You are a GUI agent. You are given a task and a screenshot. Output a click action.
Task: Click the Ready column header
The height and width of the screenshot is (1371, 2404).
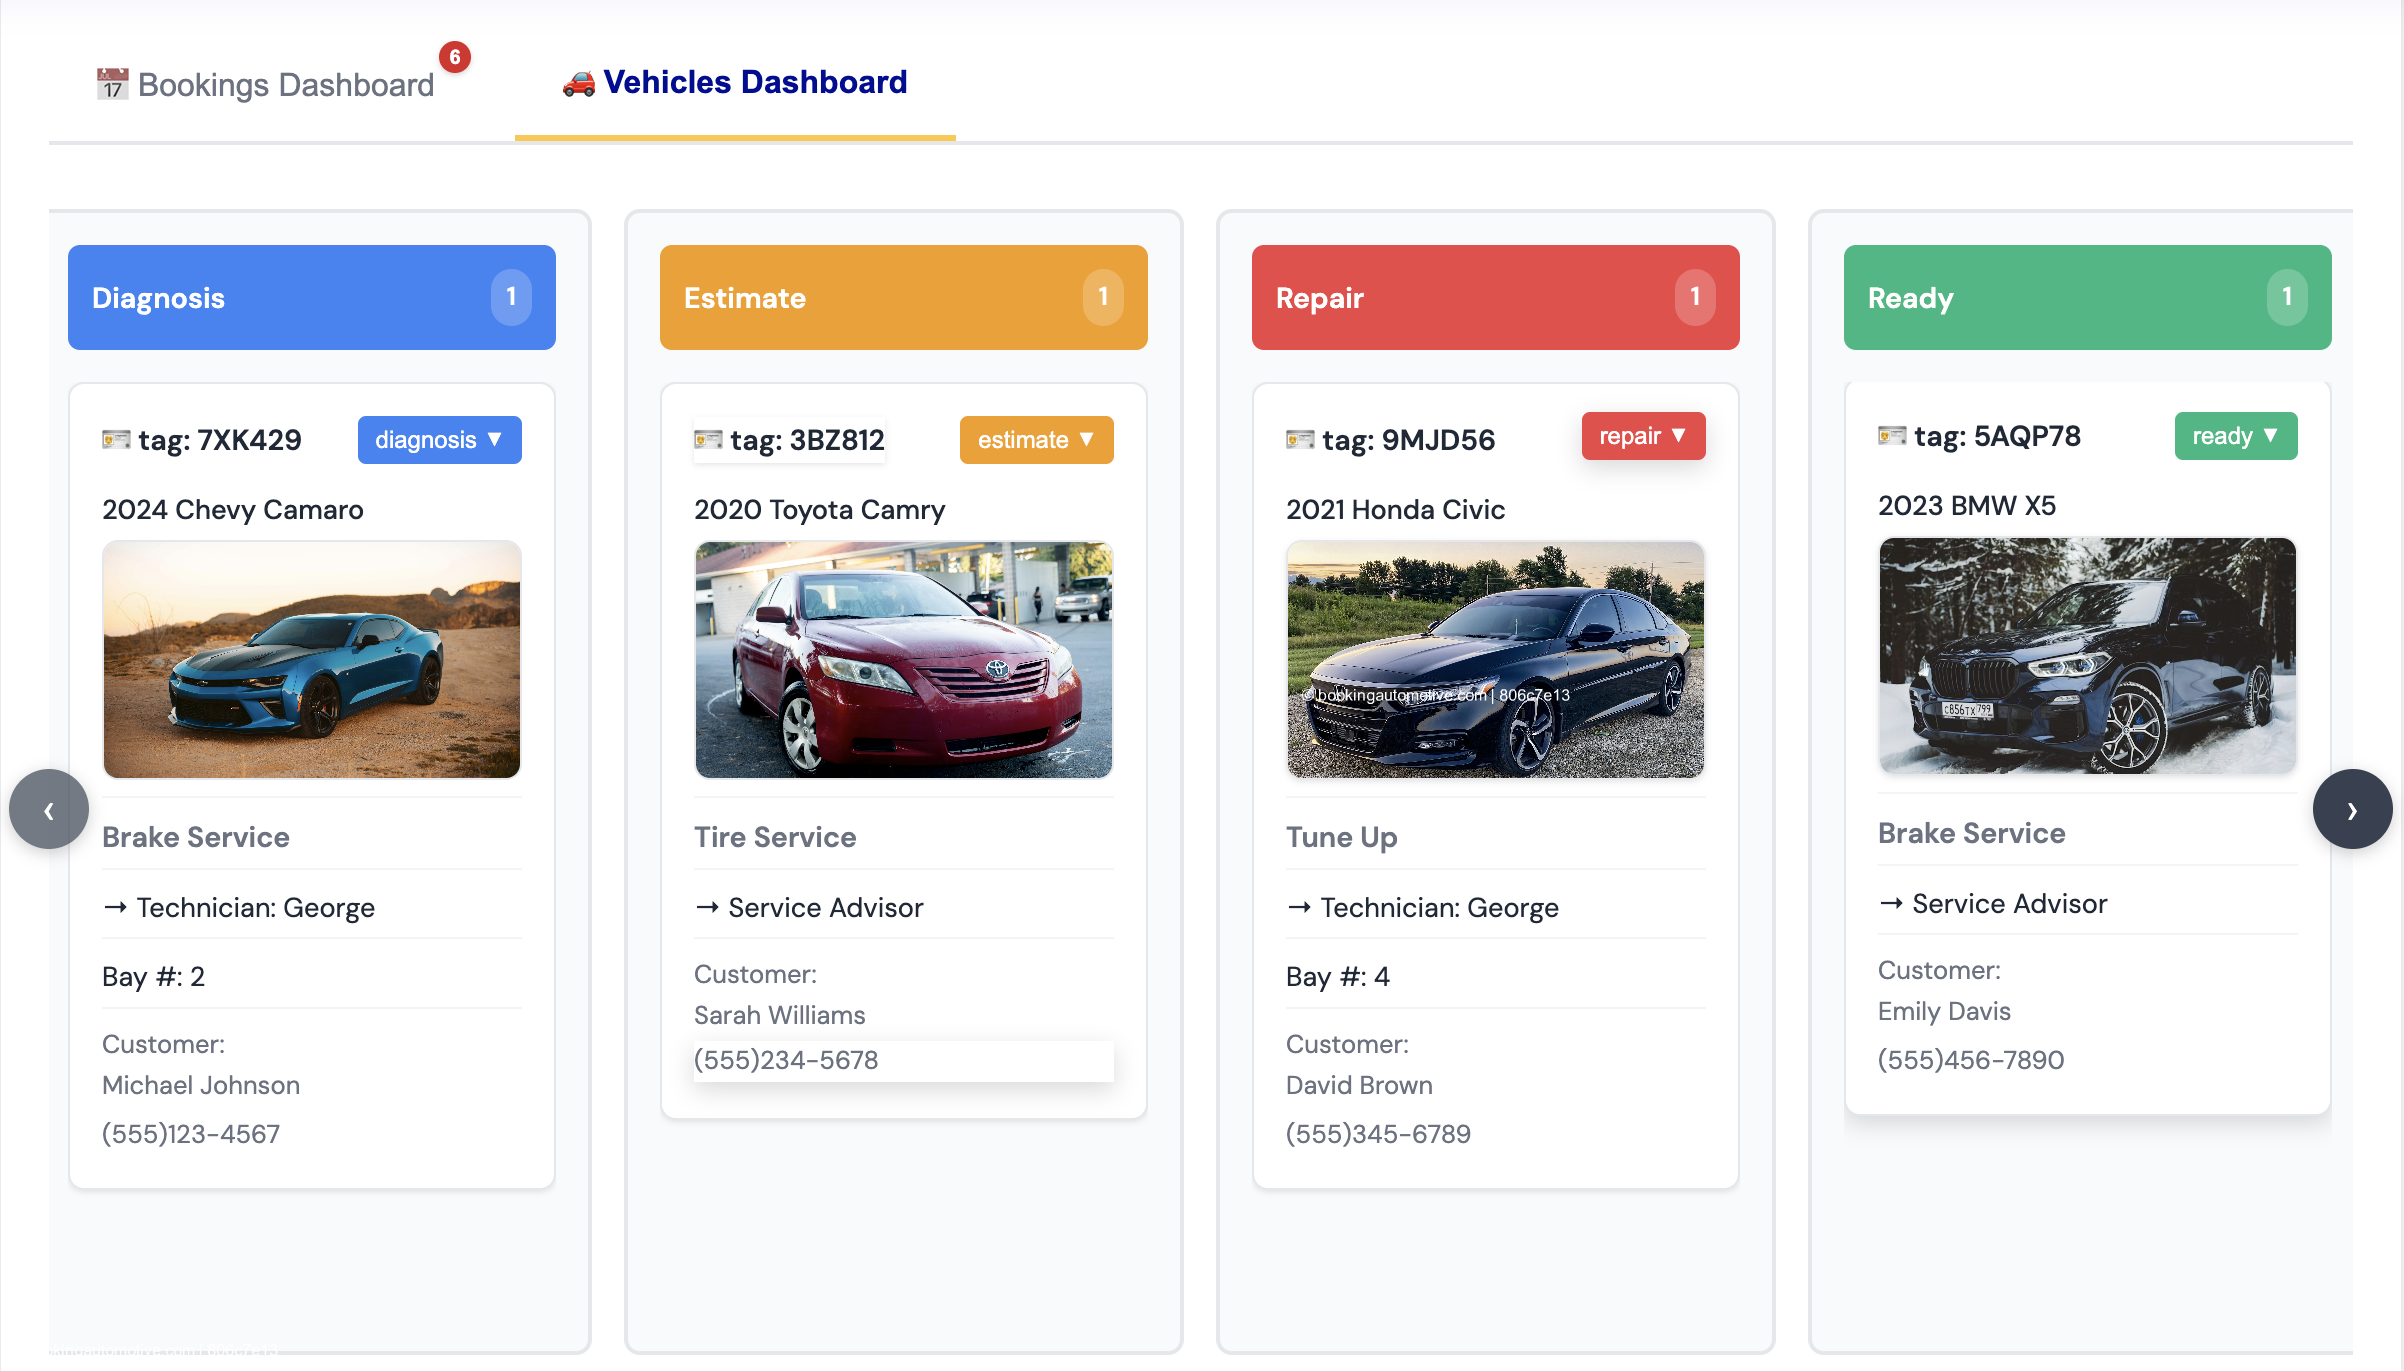click(x=2088, y=297)
